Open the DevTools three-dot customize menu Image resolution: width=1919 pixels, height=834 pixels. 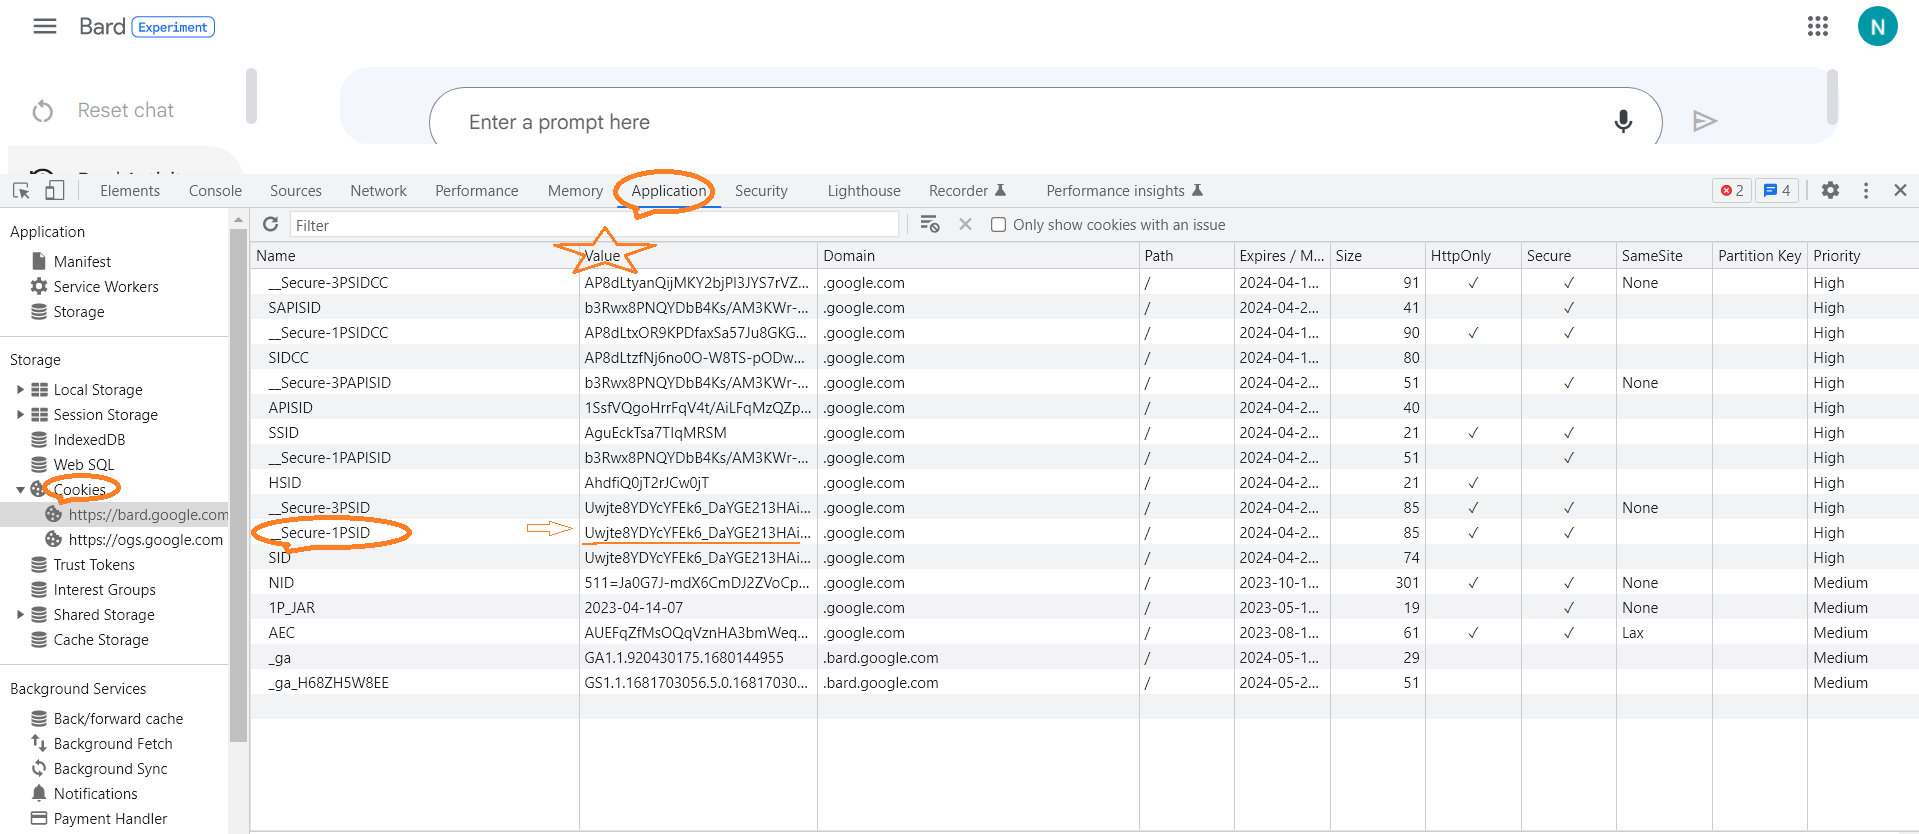pos(1865,190)
